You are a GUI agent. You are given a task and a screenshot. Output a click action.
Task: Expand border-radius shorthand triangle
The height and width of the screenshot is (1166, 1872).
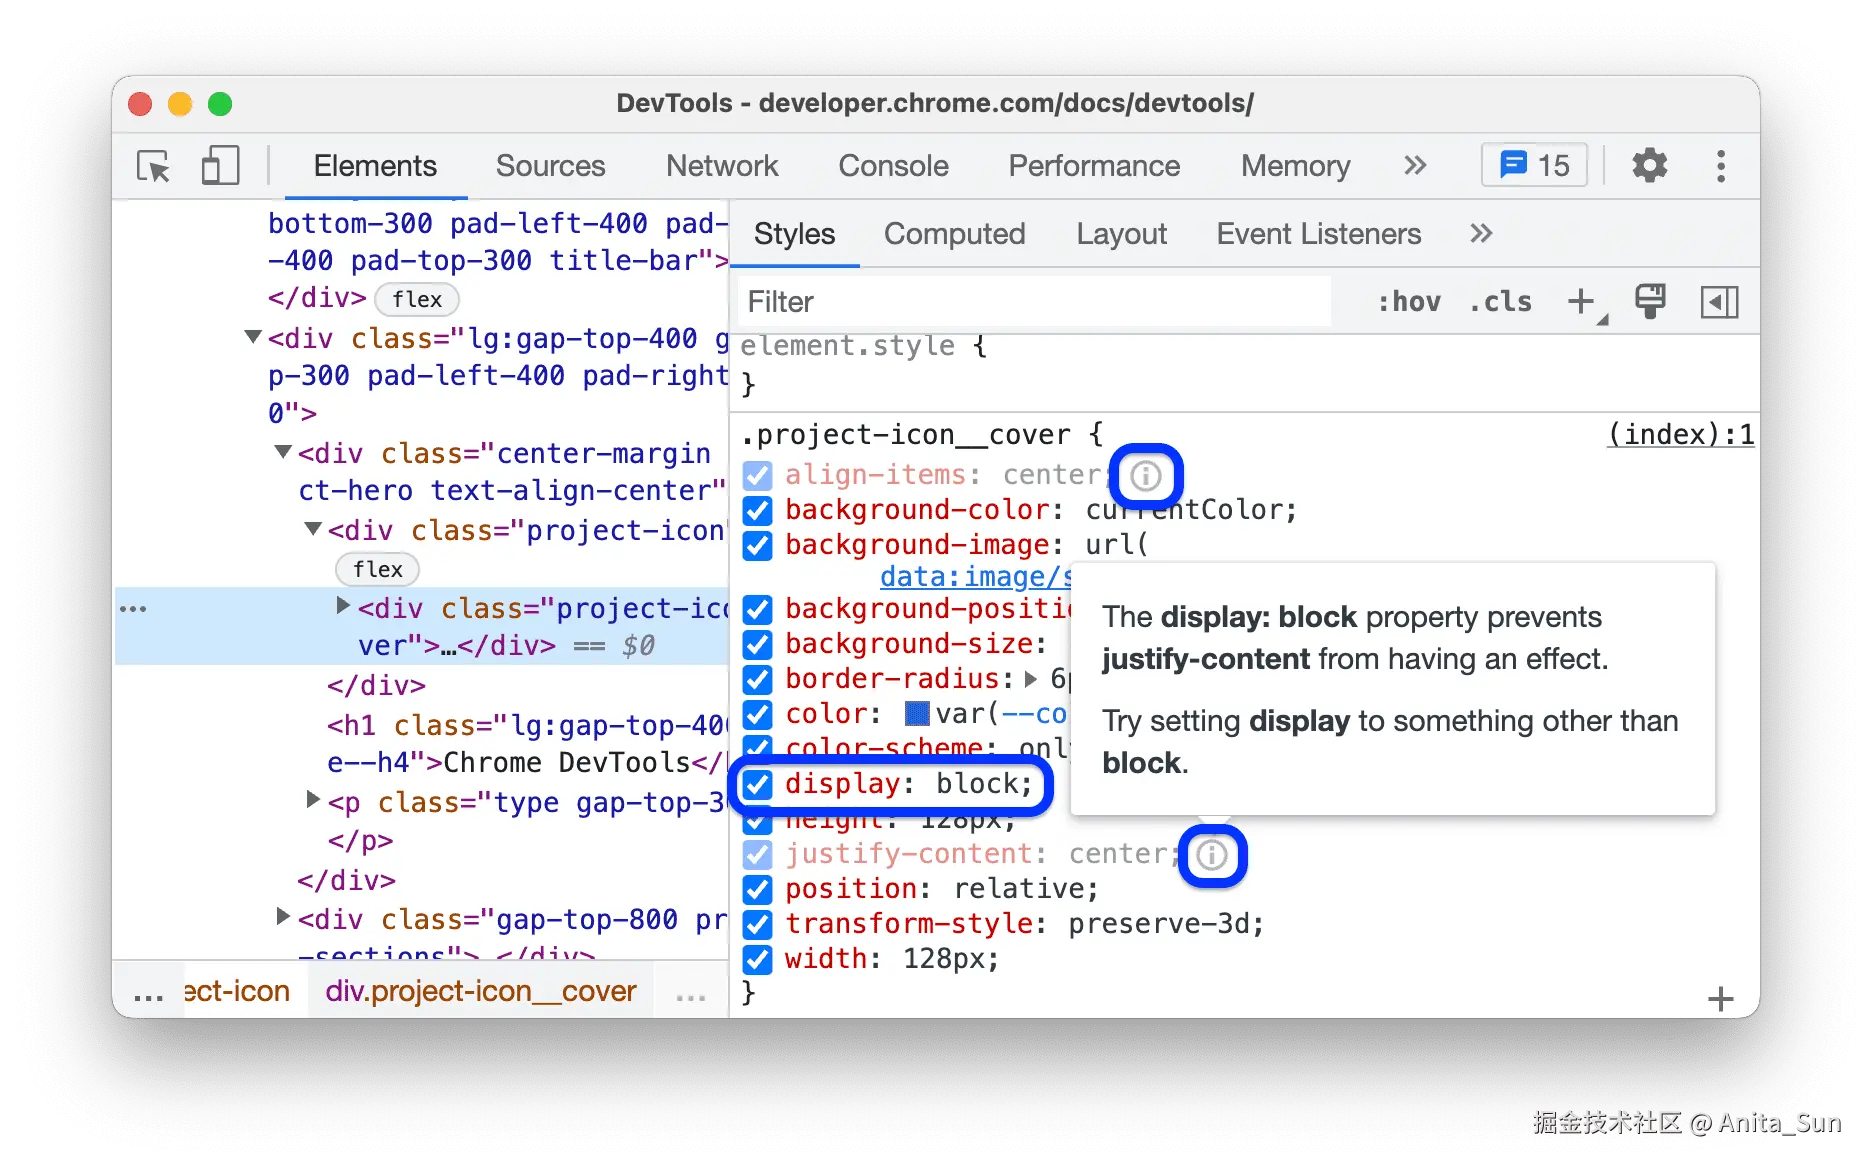coord(1031,679)
